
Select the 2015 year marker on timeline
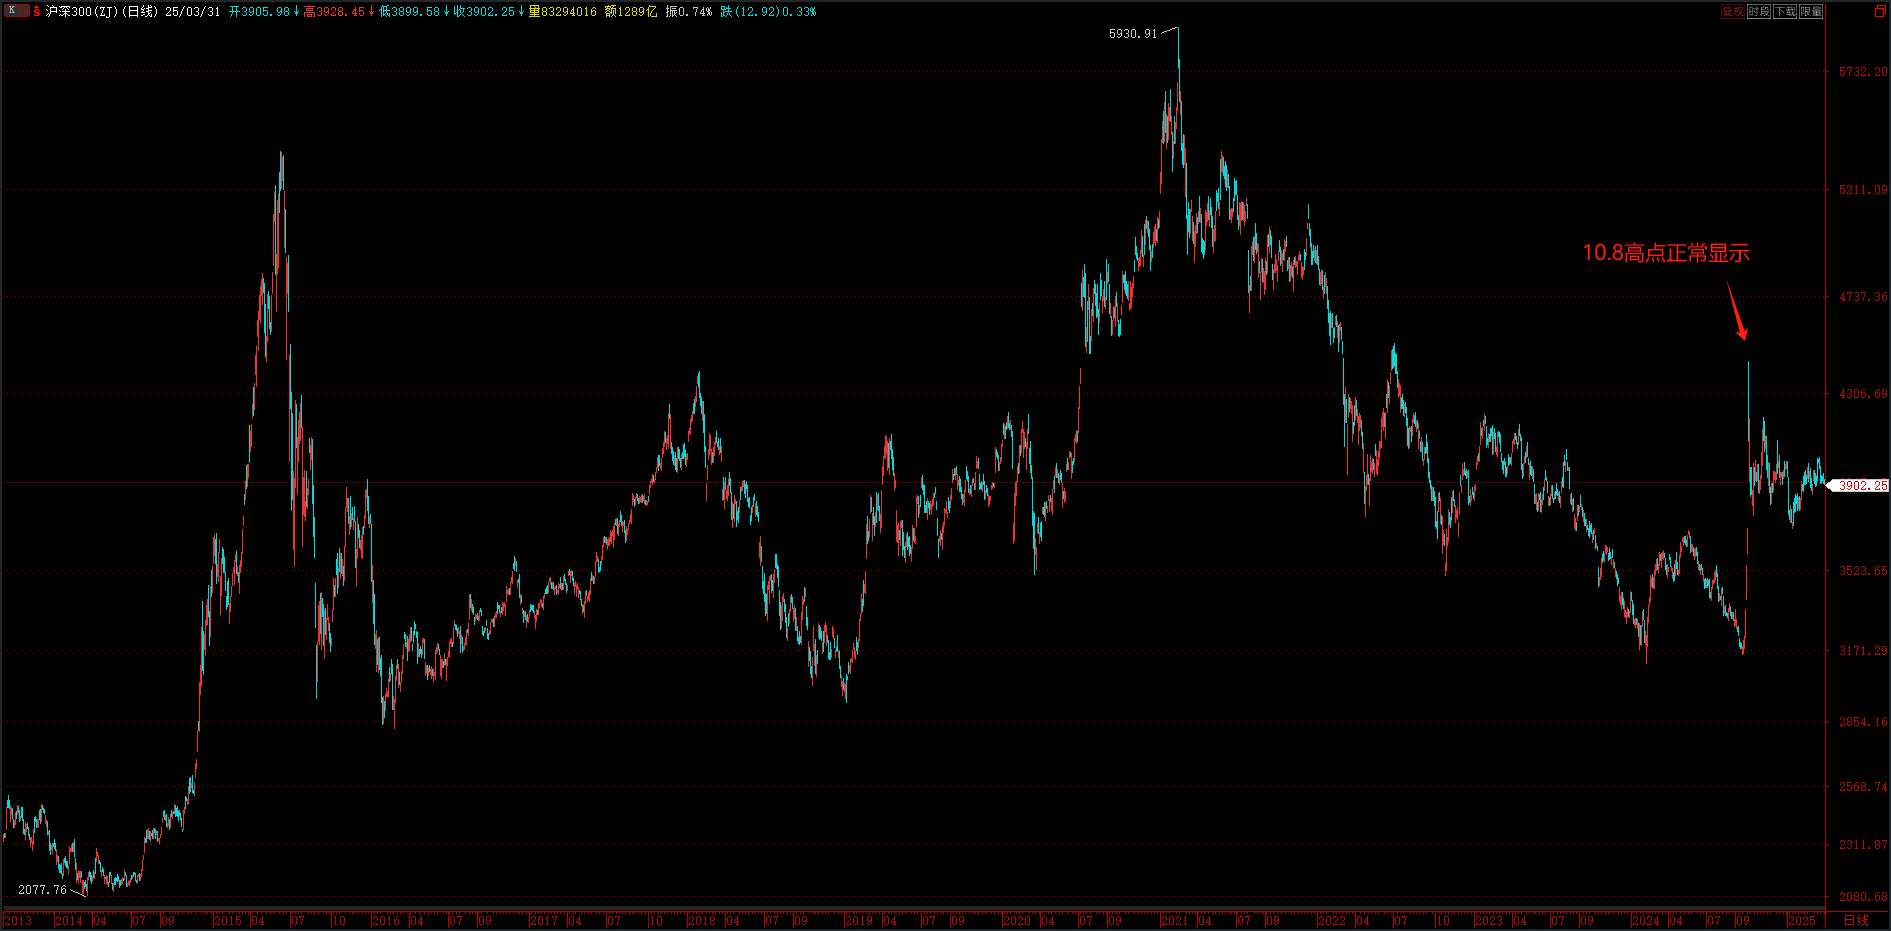227,920
